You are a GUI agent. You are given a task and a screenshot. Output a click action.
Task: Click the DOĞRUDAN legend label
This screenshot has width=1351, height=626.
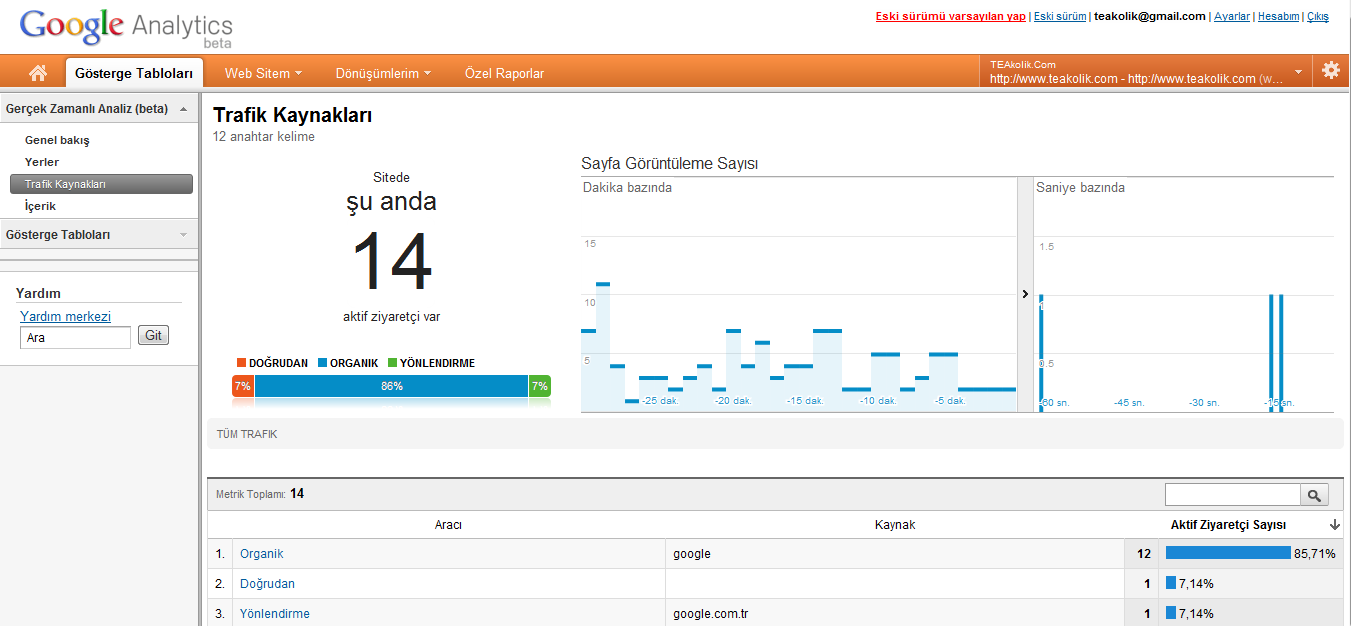278,363
